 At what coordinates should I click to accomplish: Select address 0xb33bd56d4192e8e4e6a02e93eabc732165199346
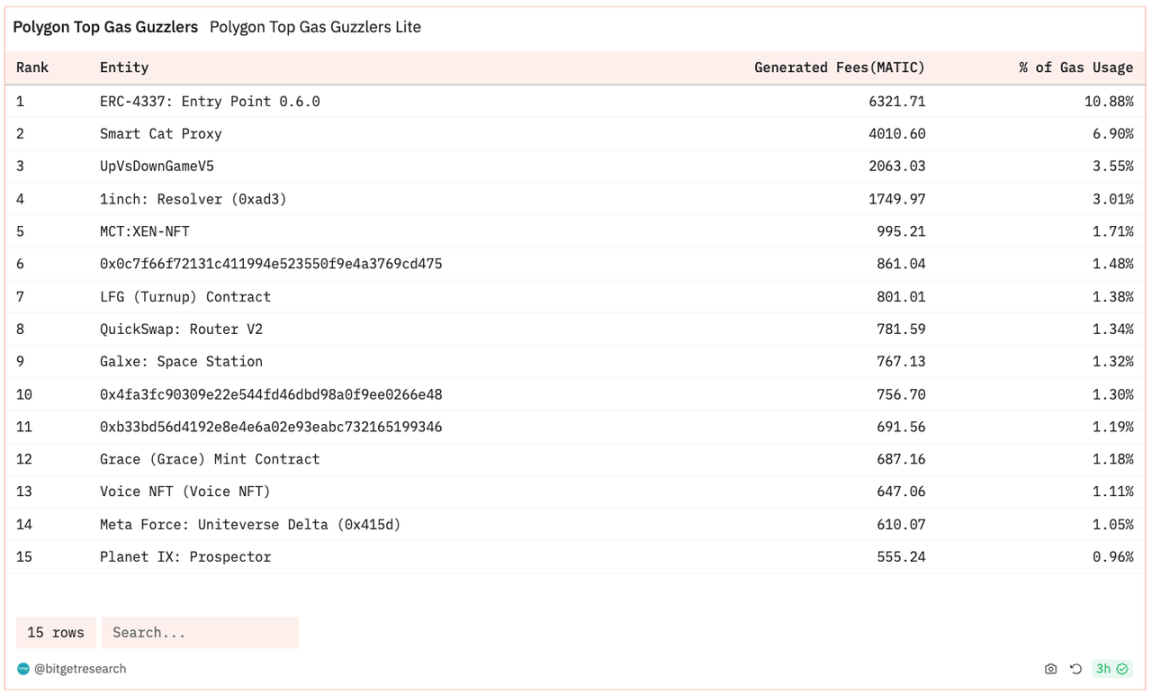pos(271,427)
